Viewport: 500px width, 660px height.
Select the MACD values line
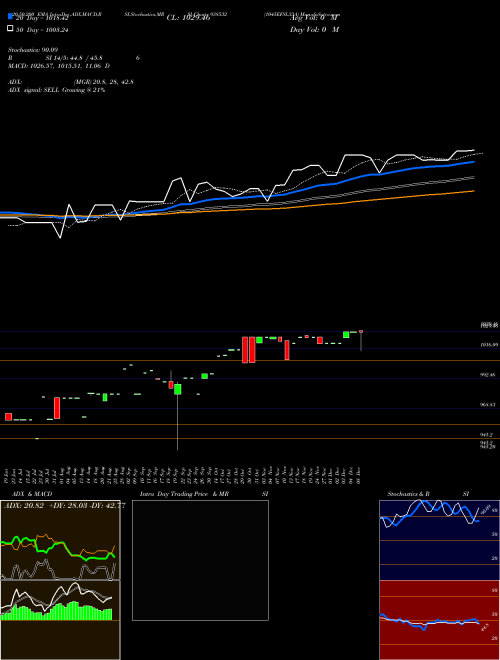[59, 66]
